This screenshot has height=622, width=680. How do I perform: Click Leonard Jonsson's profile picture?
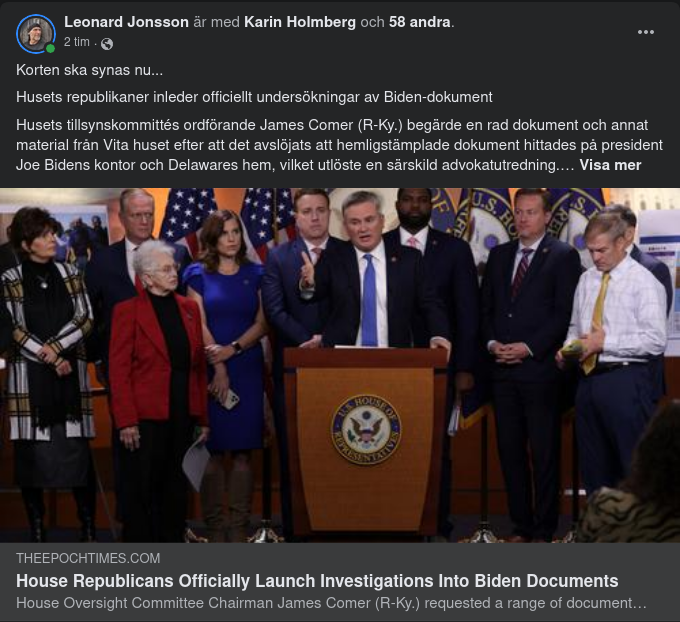(x=36, y=34)
